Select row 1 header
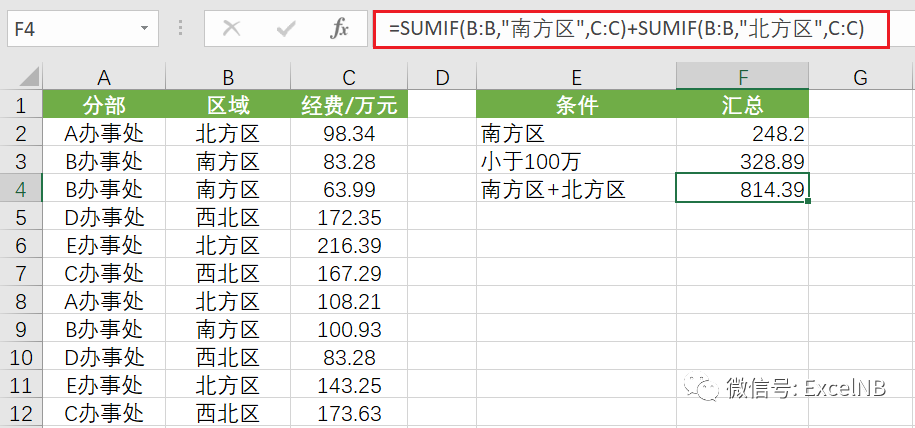 [x=21, y=106]
